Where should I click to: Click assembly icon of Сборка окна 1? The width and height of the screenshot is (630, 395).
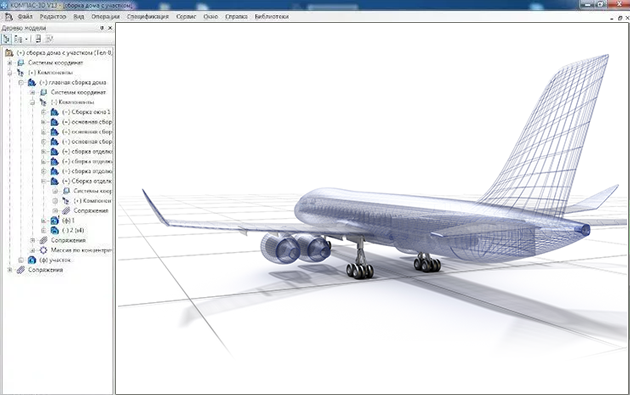[x=55, y=112]
